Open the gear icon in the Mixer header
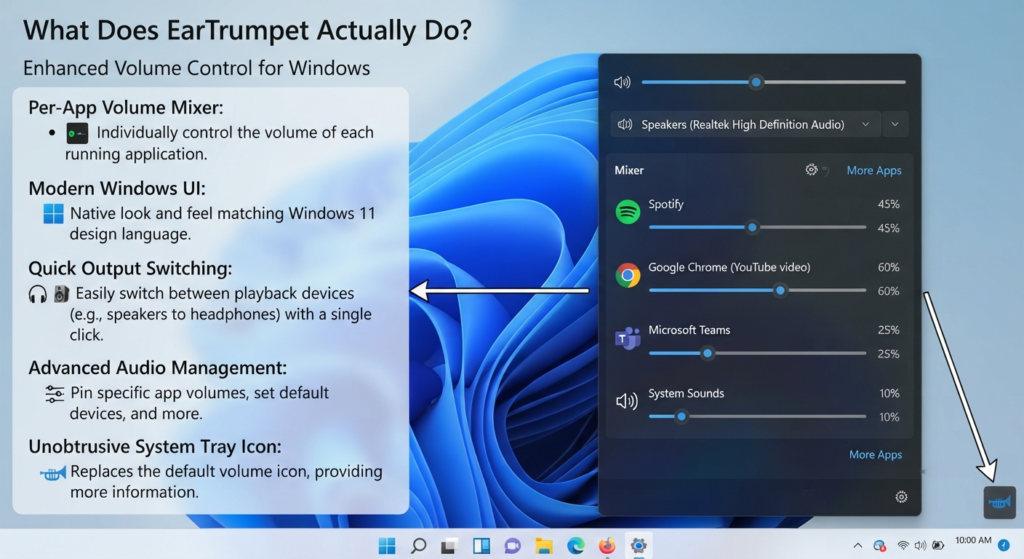This screenshot has height=559, width=1024. (811, 170)
